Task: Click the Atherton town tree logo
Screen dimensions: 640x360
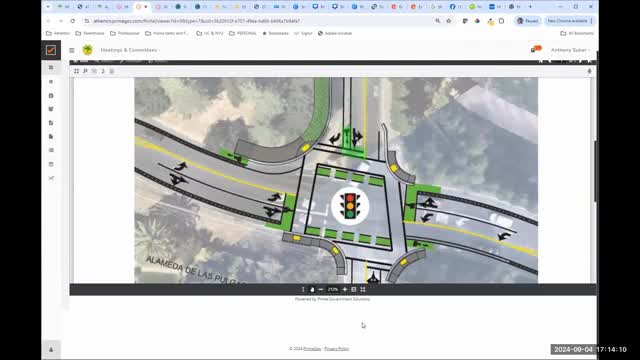Action: (x=87, y=50)
